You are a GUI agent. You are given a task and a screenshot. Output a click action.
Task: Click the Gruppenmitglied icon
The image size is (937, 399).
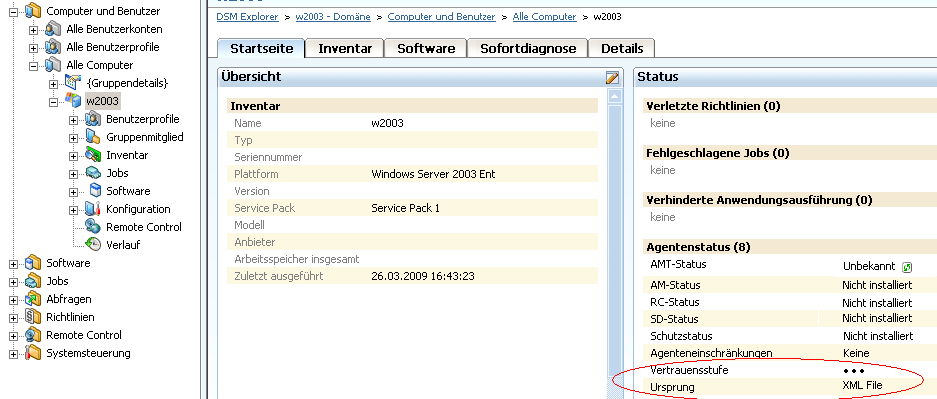[x=93, y=137]
